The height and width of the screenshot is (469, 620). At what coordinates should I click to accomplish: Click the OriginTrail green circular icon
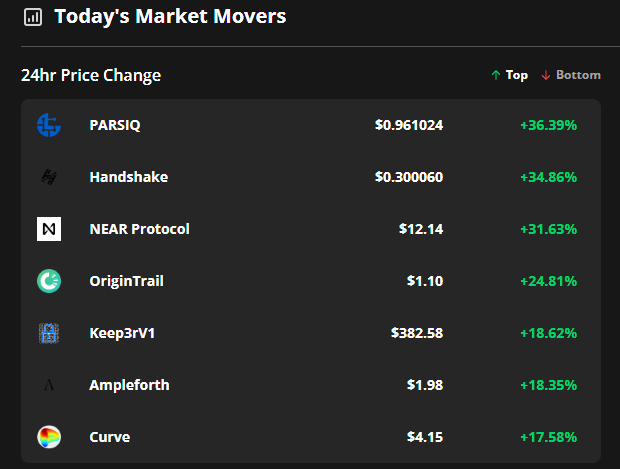49,281
